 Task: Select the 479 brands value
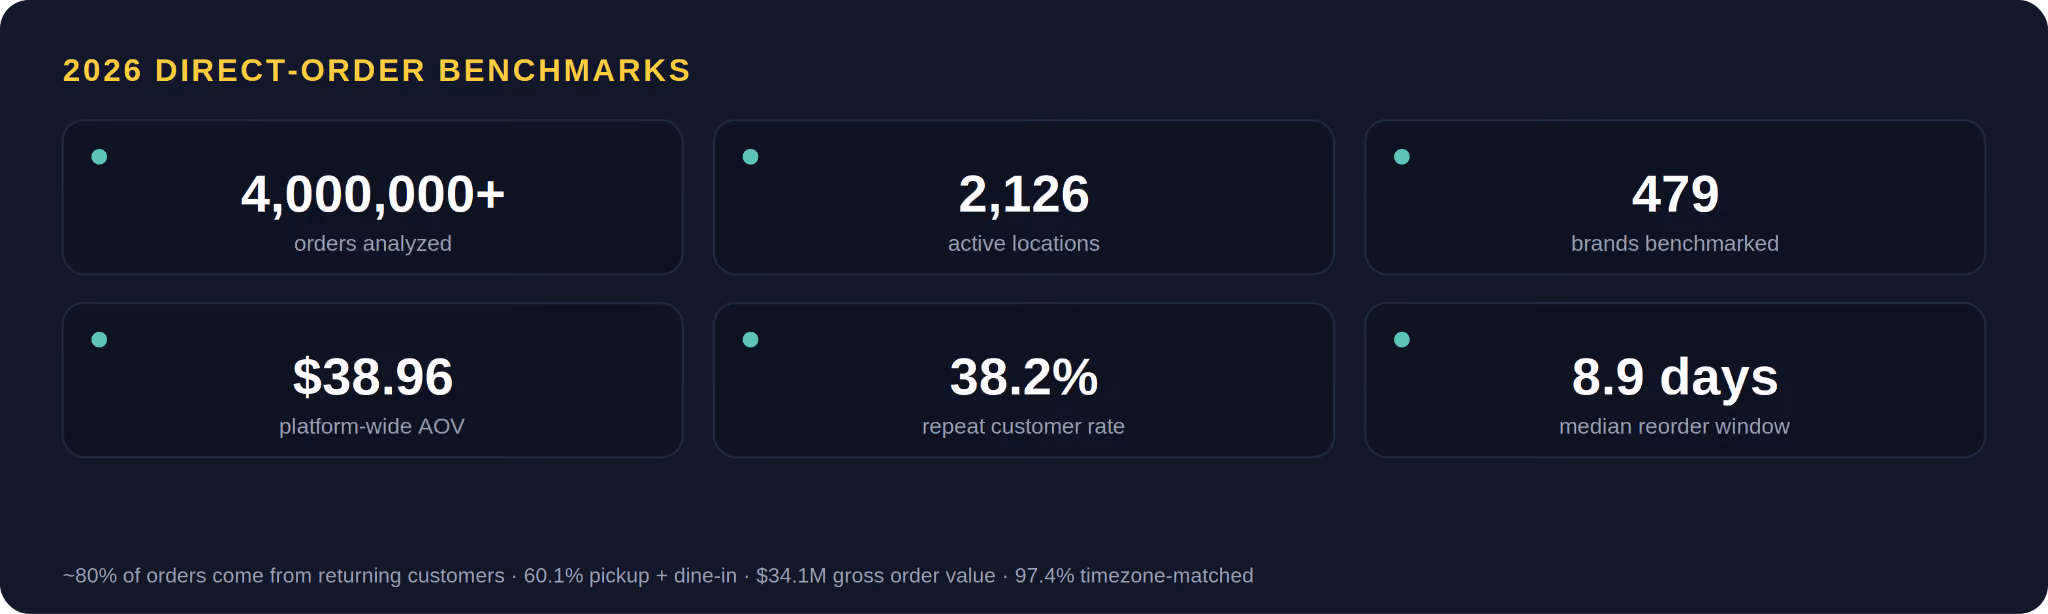pyautogui.click(x=1675, y=194)
